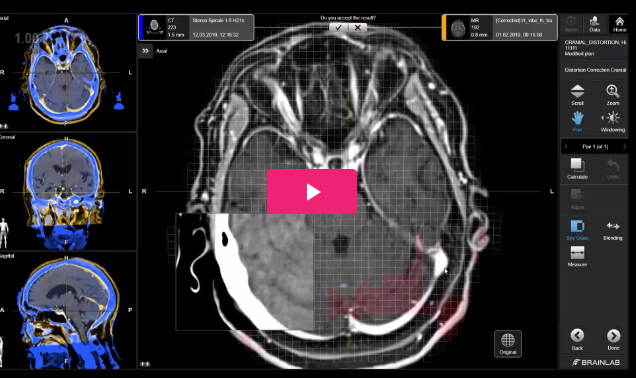Activate the Zoom tool
The width and height of the screenshot is (636, 378).
pyautogui.click(x=612, y=94)
